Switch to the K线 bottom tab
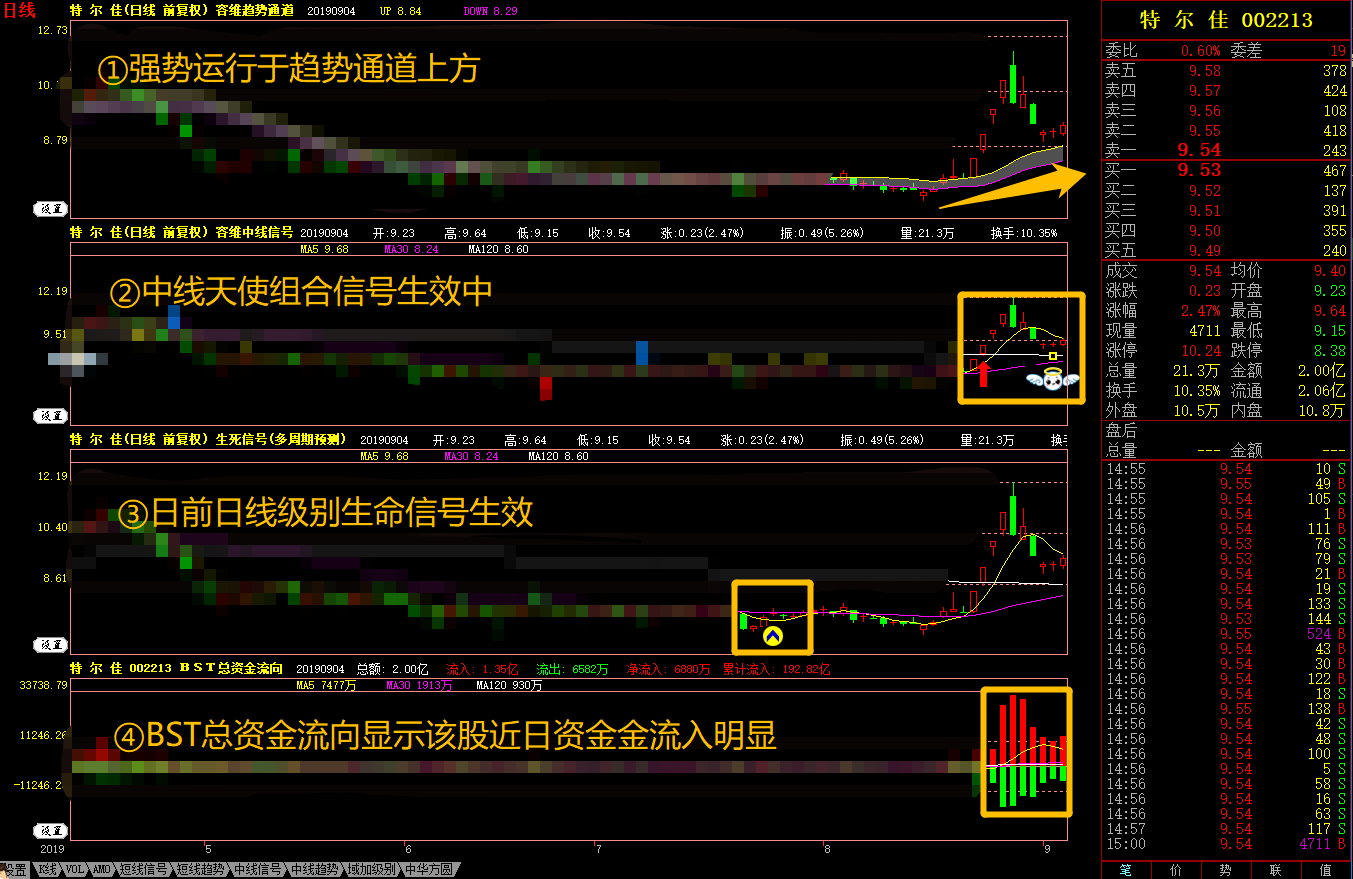This screenshot has width=1353, height=879. tap(47, 870)
